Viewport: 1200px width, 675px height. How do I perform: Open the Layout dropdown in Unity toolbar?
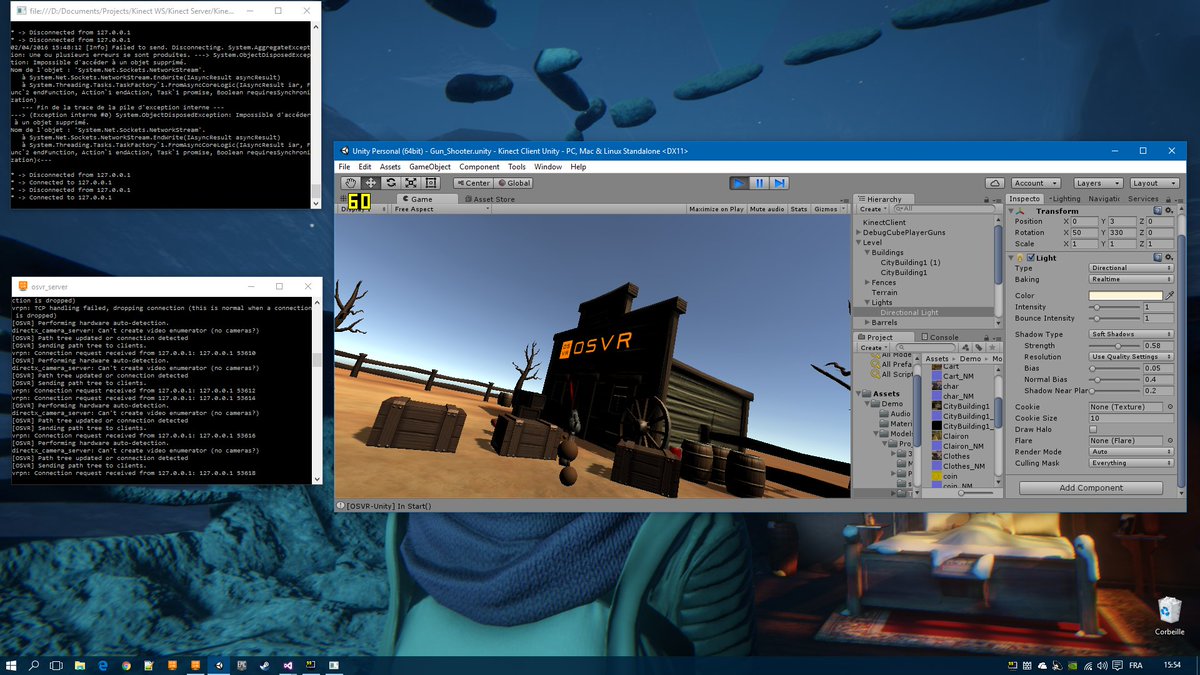1156,183
